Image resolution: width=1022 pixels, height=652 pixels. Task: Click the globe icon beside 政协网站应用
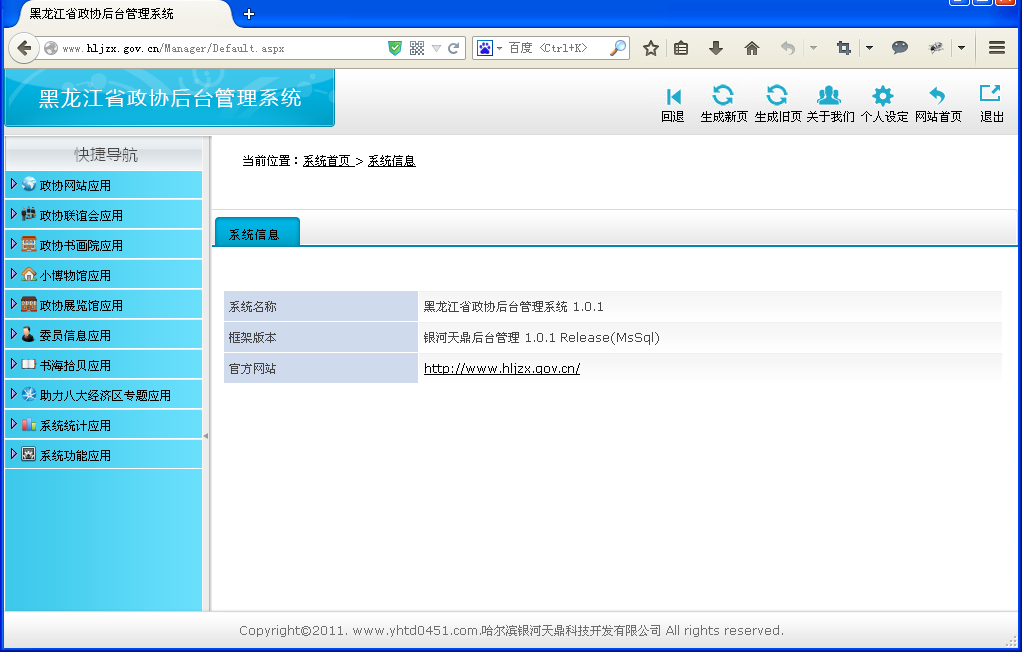[x=29, y=185]
